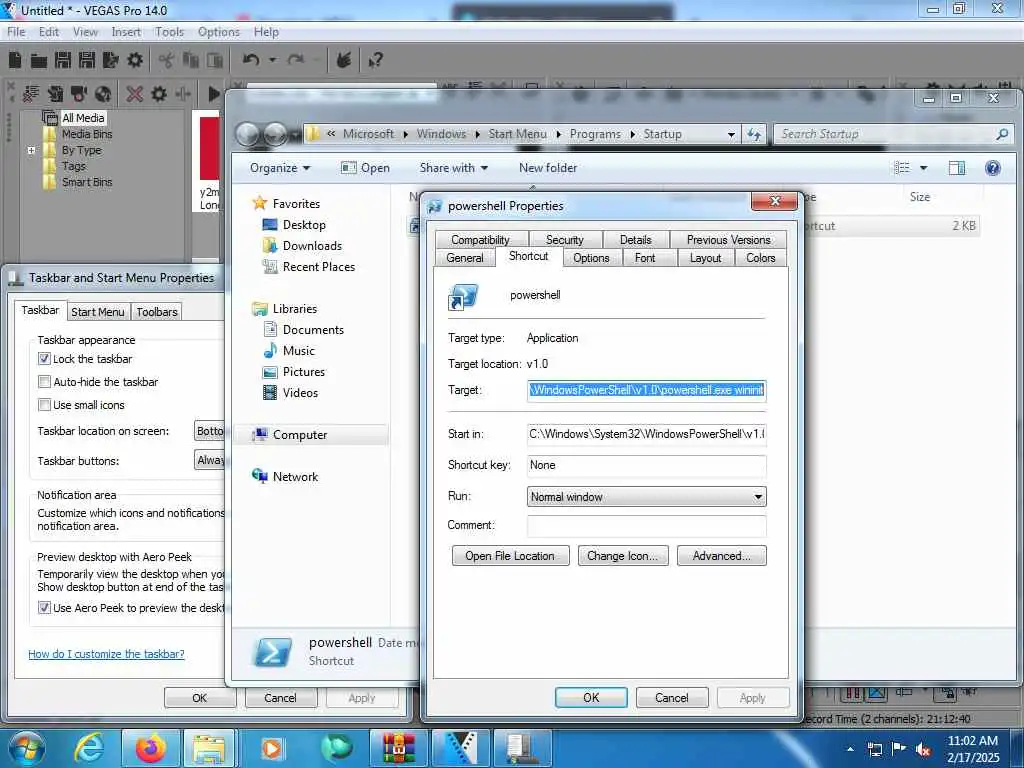Viewport: 1024px width, 768px height.
Task: Enable Use small icons checkbox
Action: 44,405
